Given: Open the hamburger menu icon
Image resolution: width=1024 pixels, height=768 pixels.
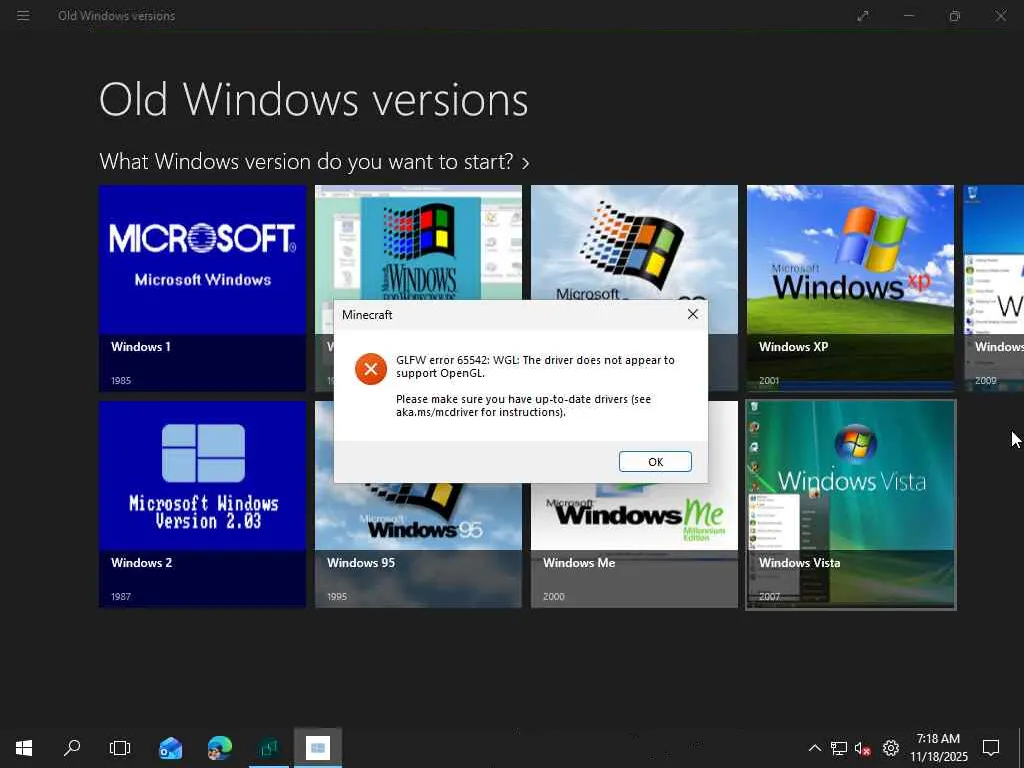Looking at the screenshot, I should pyautogui.click(x=23, y=16).
